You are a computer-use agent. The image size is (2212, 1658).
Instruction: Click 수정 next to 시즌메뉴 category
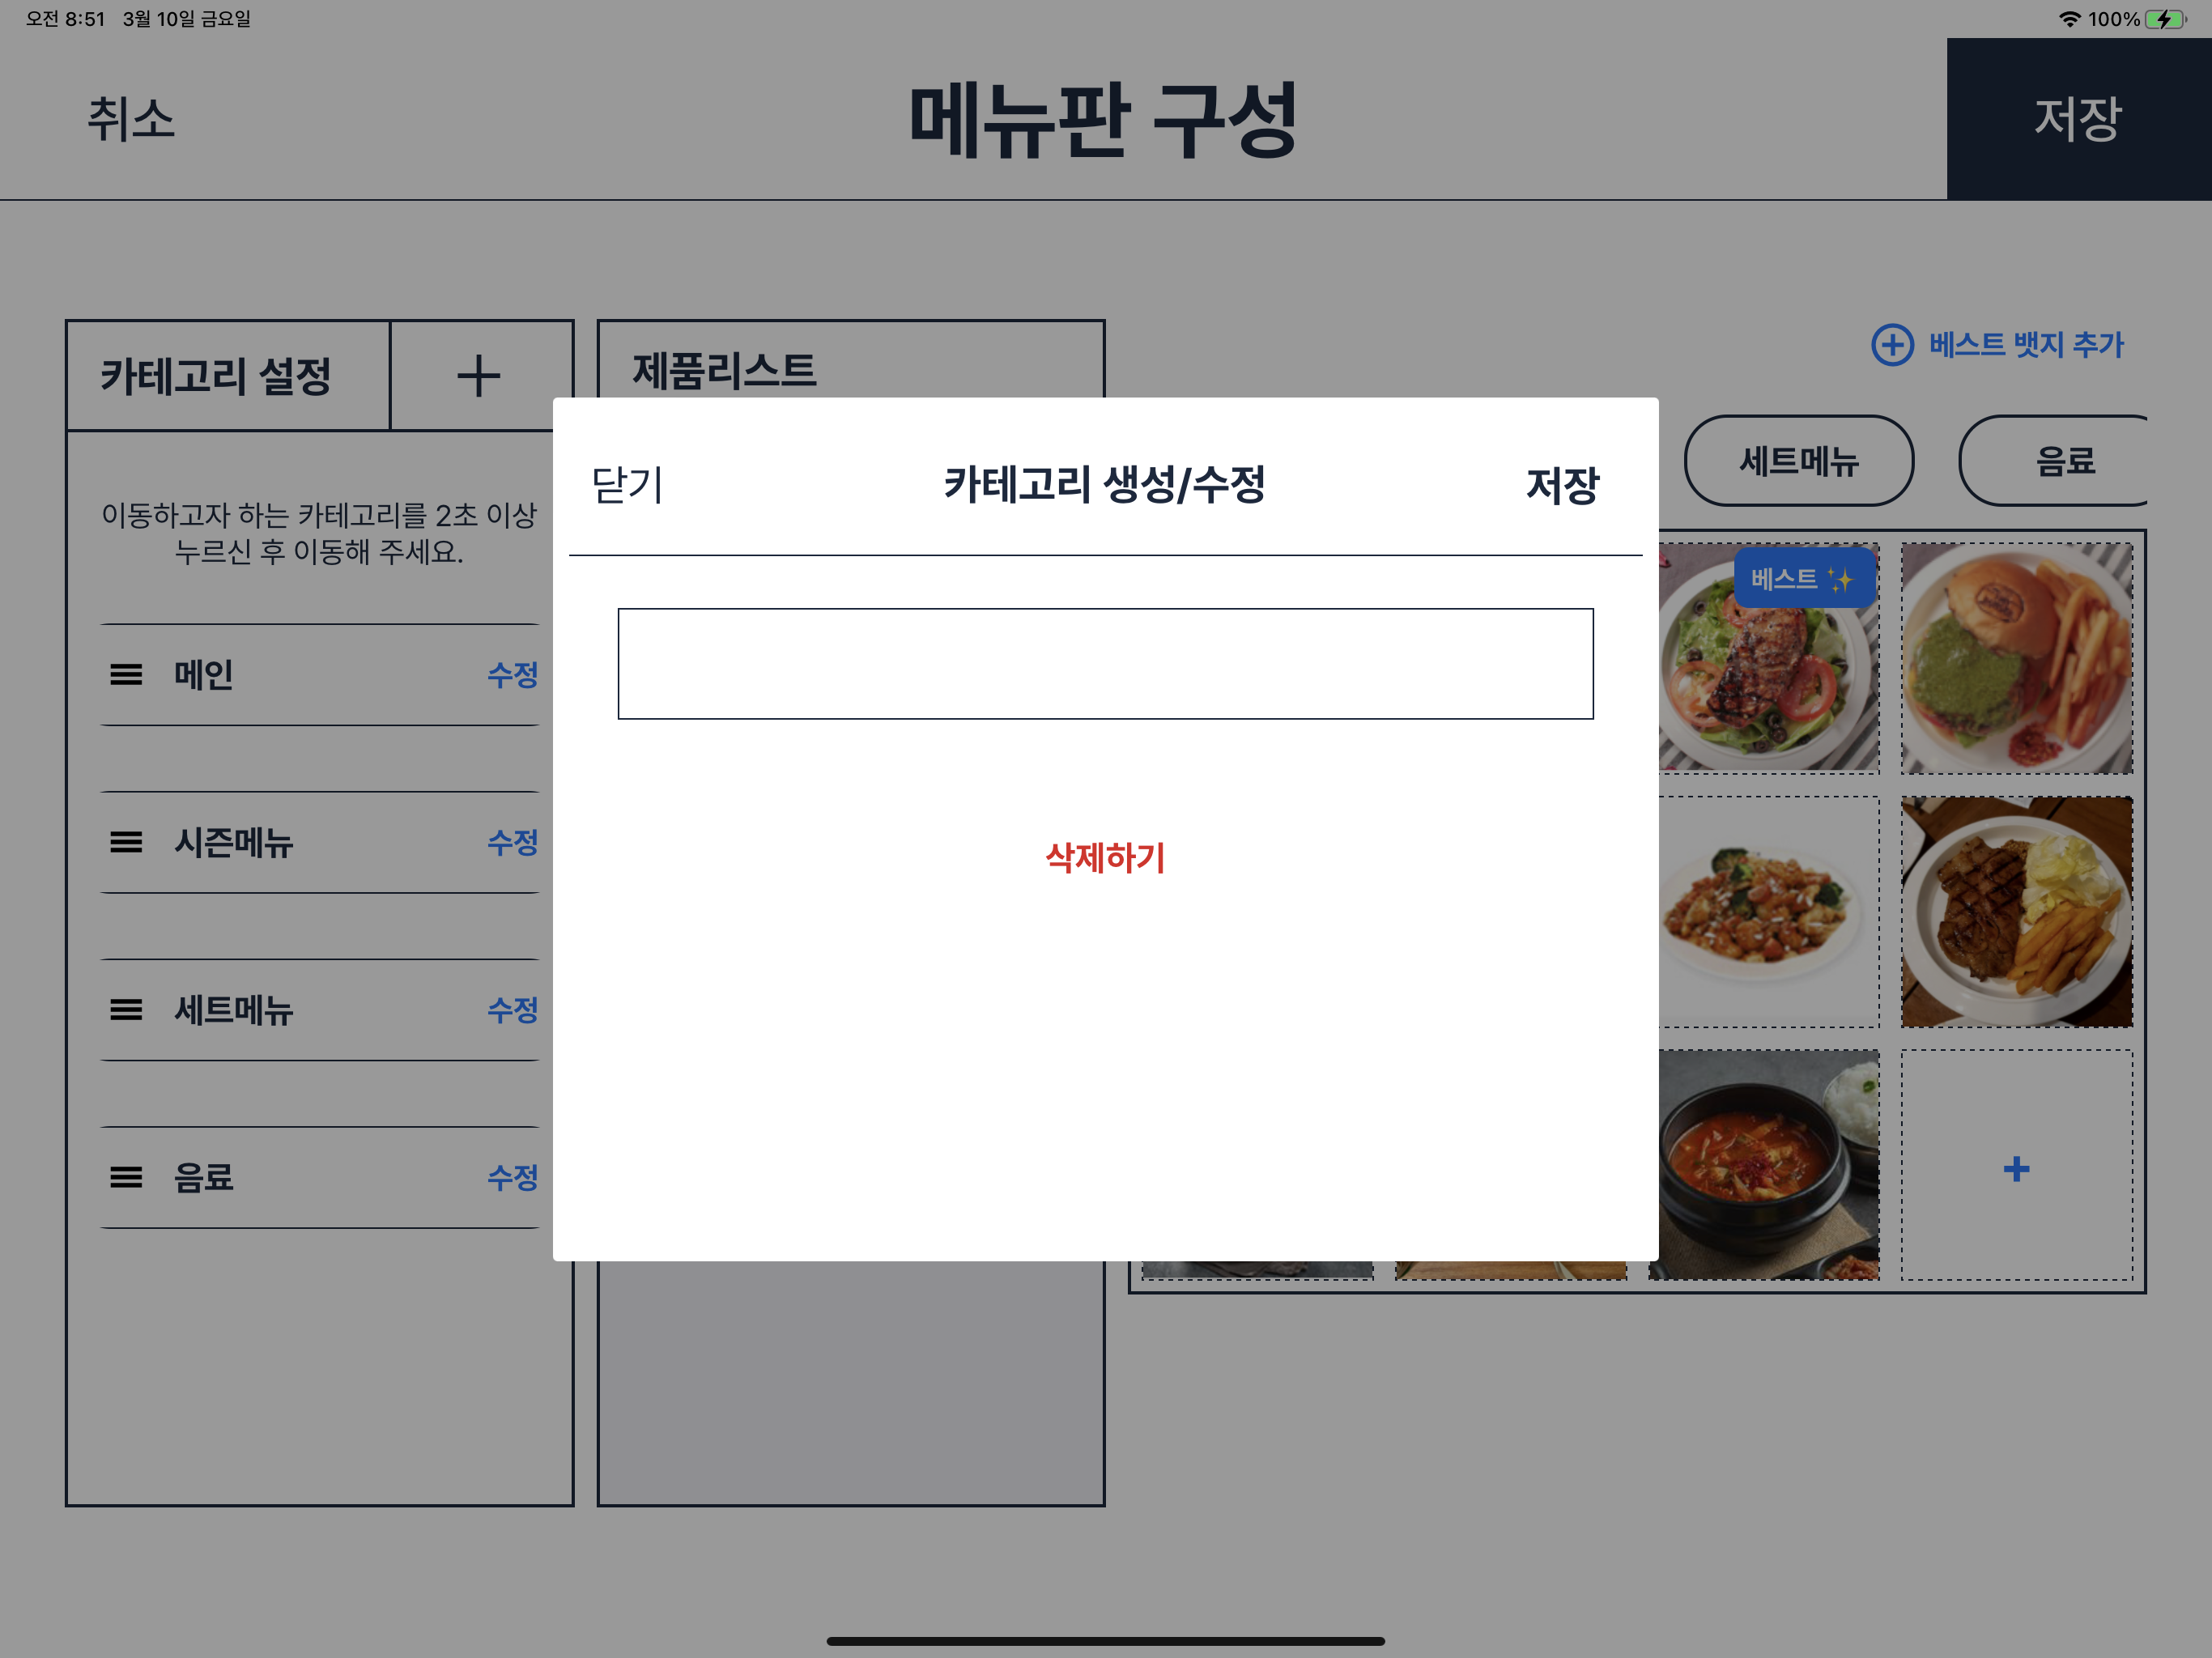[512, 842]
